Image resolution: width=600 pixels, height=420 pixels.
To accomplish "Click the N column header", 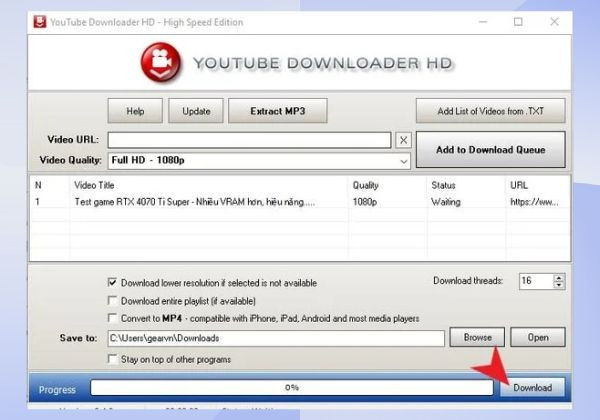I will point(38,185).
